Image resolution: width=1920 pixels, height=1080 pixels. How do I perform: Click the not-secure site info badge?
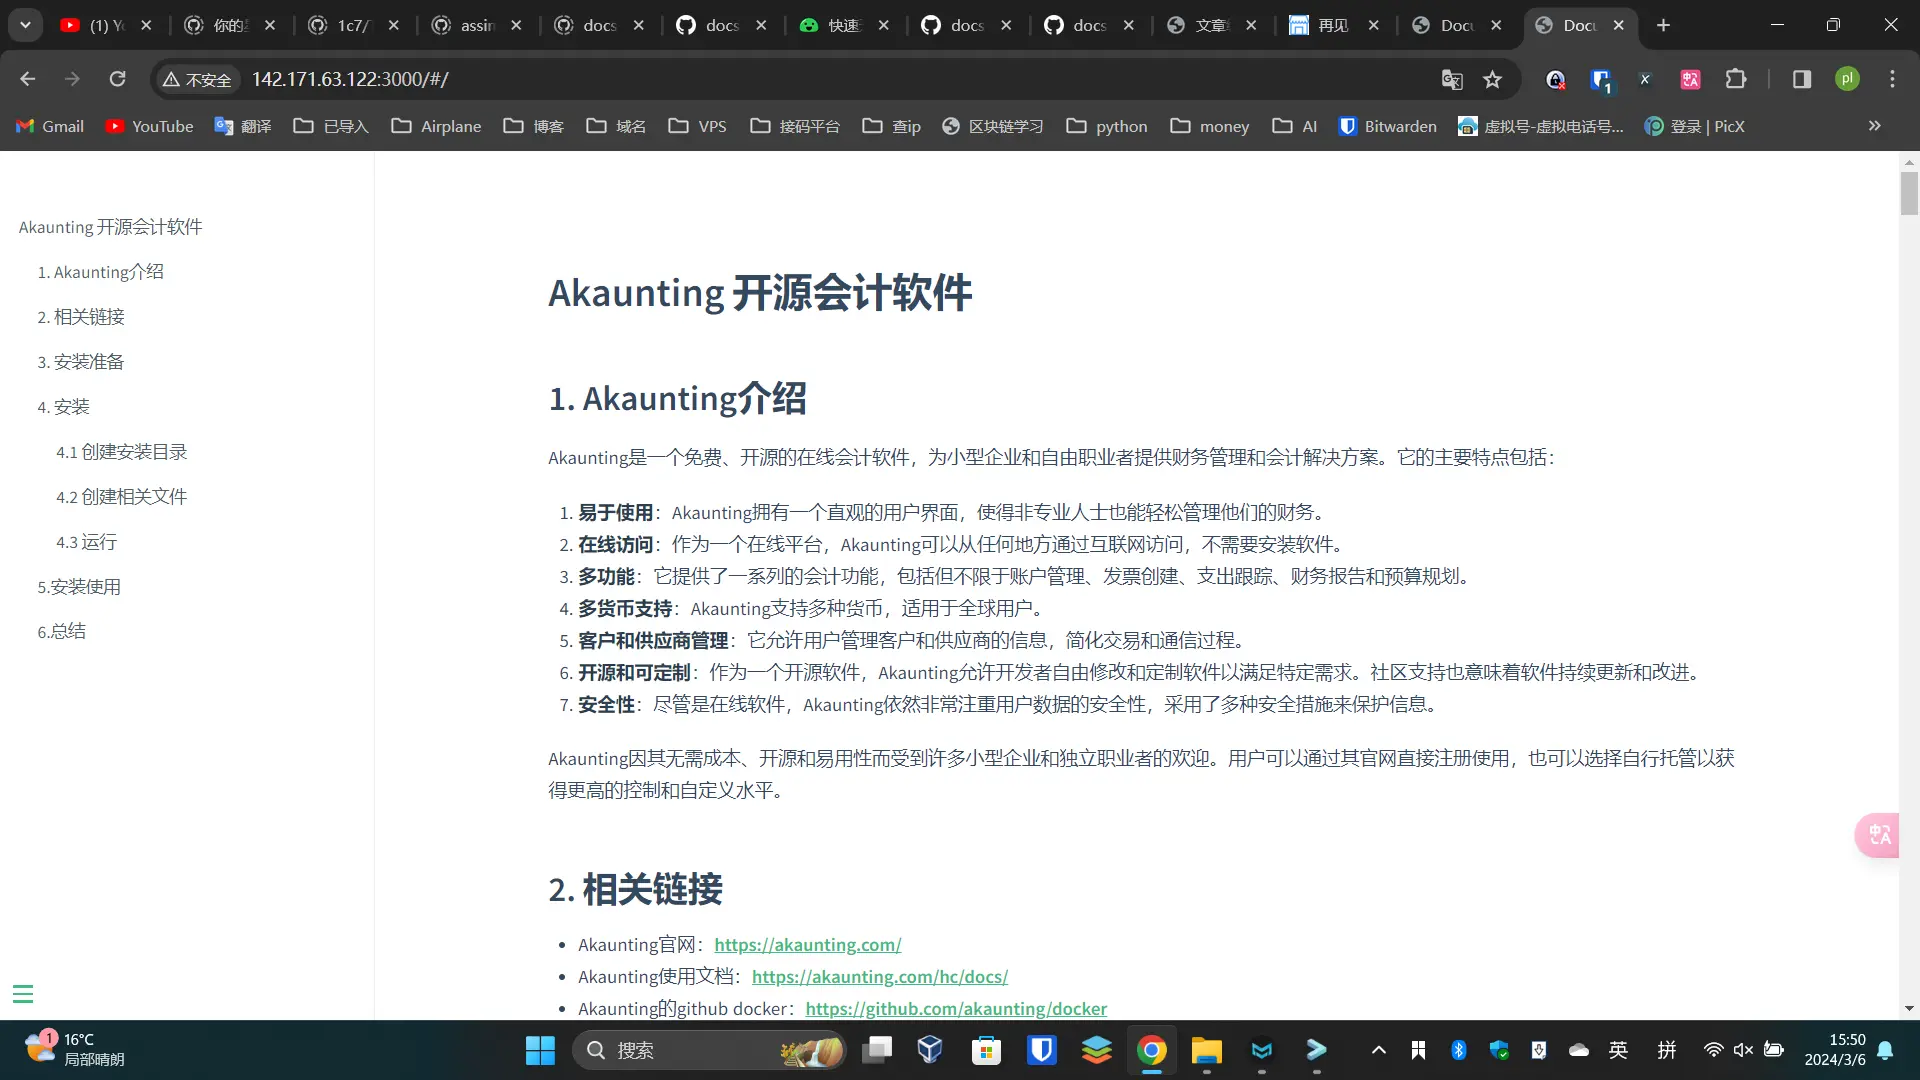(197, 79)
